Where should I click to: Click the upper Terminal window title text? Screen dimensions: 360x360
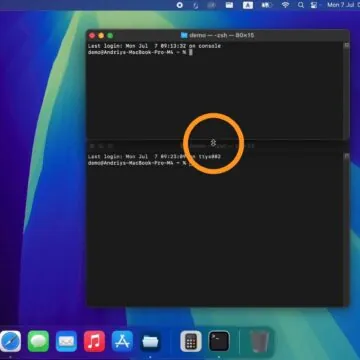tap(222, 35)
